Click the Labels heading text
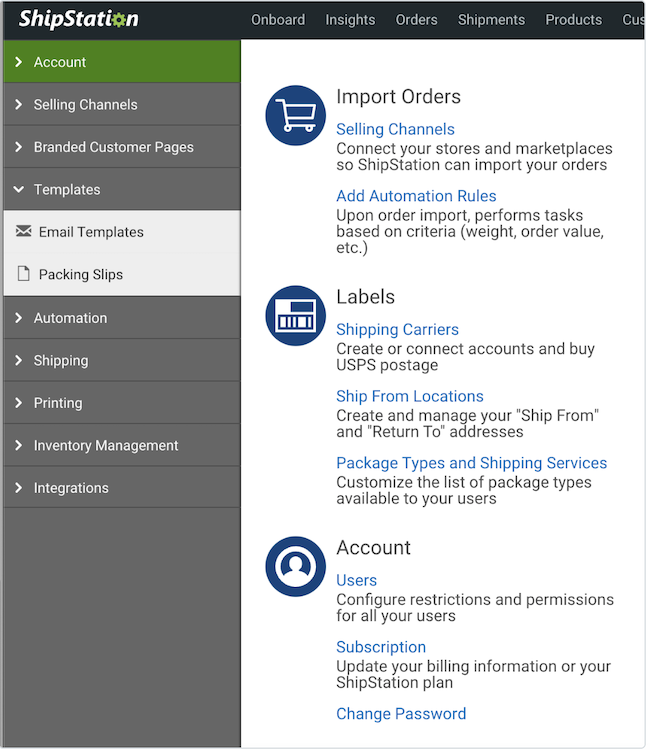Image resolution: width=650 pixels, height=750 pixels. coord(366,298)
